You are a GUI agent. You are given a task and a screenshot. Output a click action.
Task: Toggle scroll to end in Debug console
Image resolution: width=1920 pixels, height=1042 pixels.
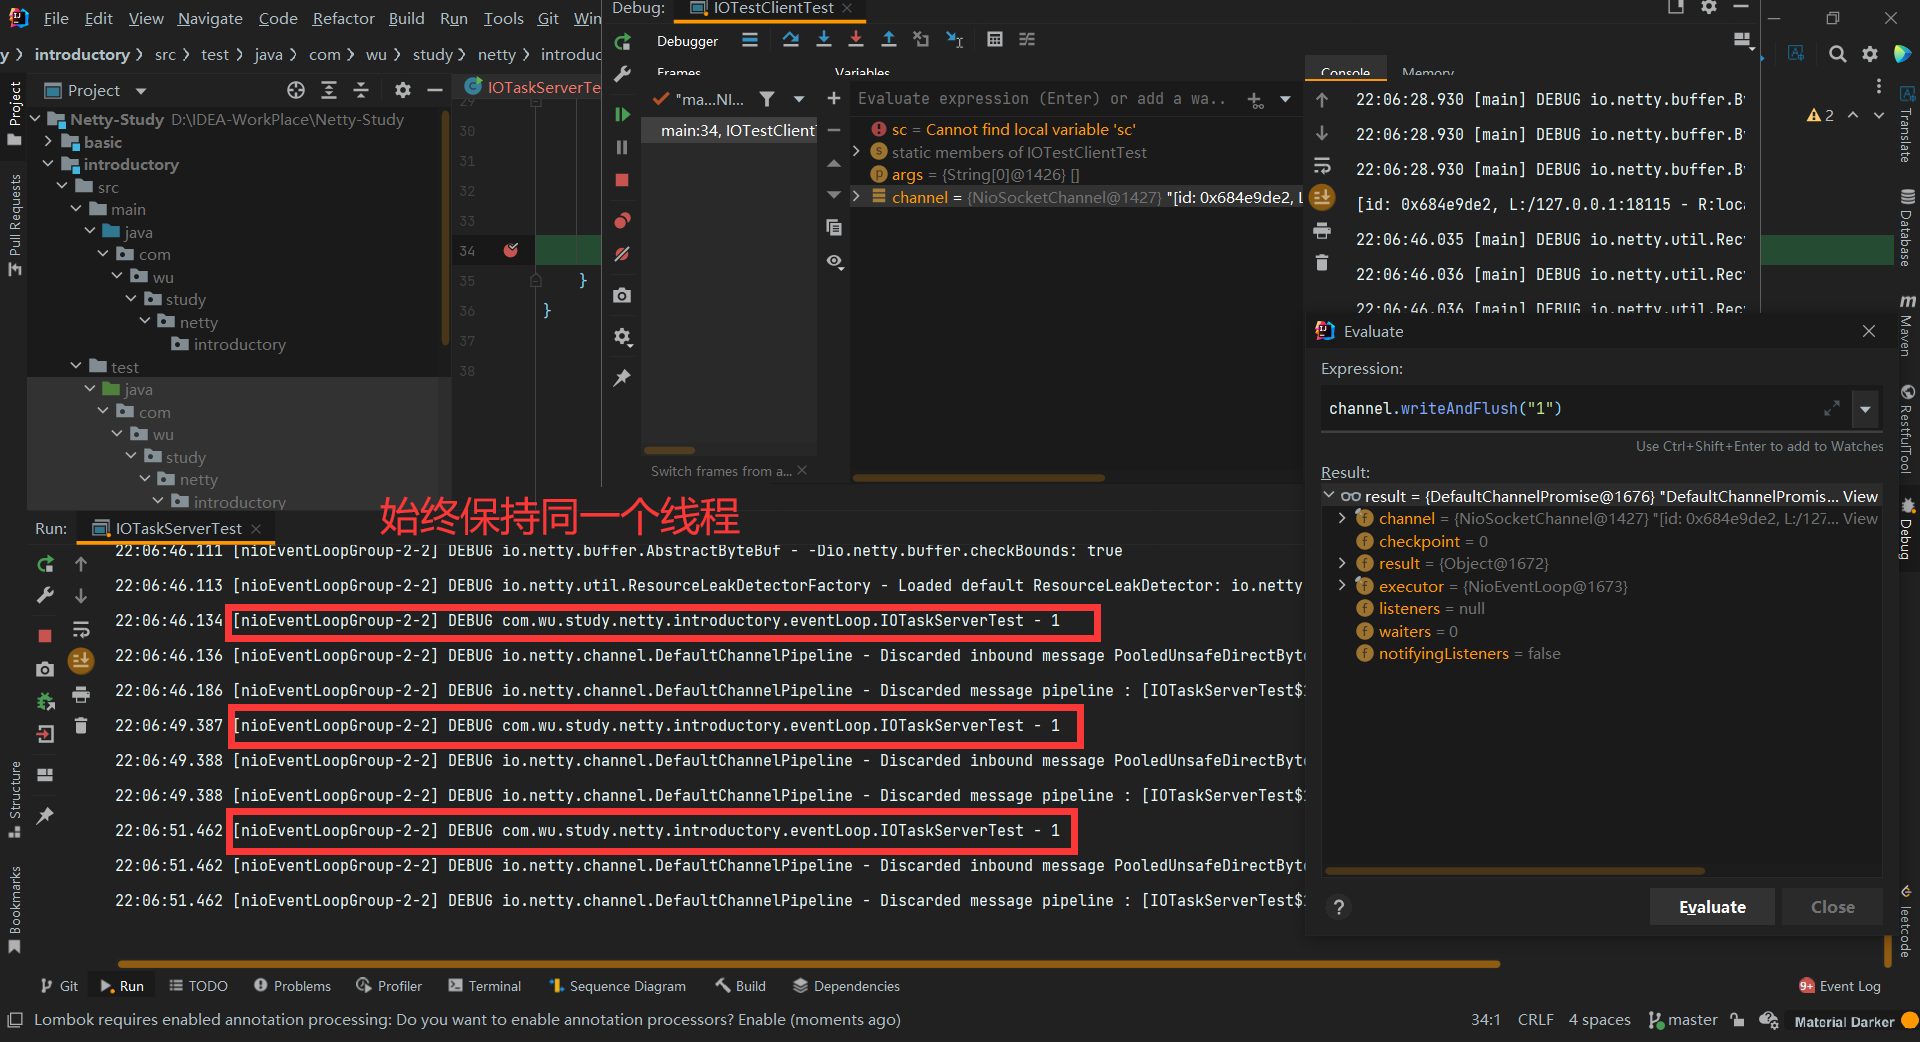click(x=1322, y=197)
